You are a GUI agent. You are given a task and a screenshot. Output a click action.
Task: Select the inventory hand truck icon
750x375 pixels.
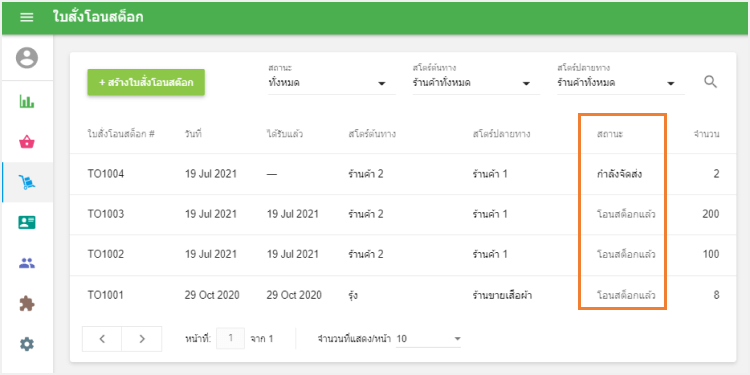coord(28,182)
